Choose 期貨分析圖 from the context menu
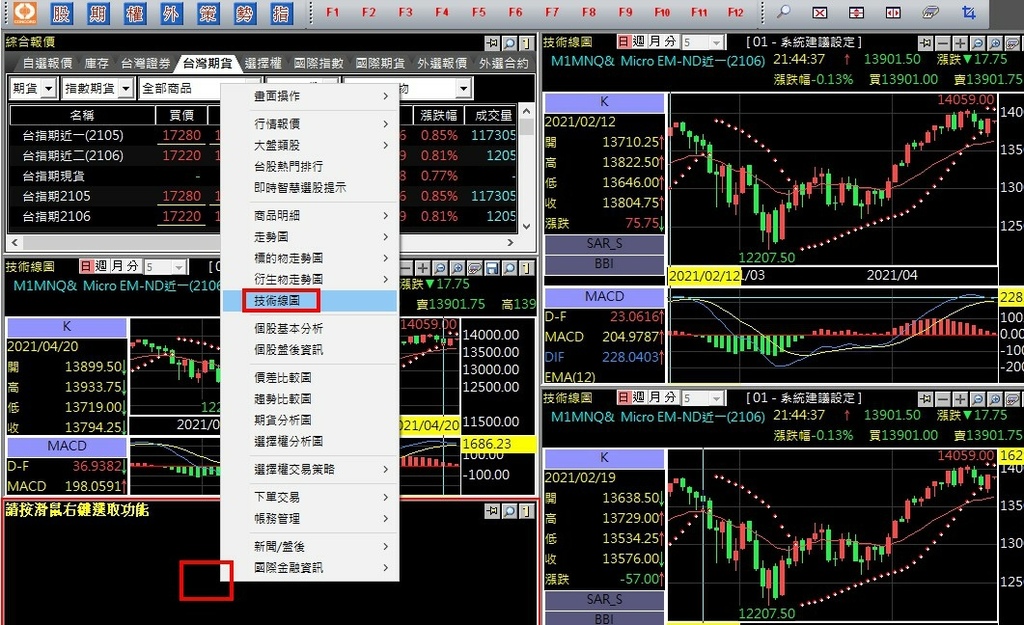The width and height of the screenshot is (1024, 625). coord(310,420)
